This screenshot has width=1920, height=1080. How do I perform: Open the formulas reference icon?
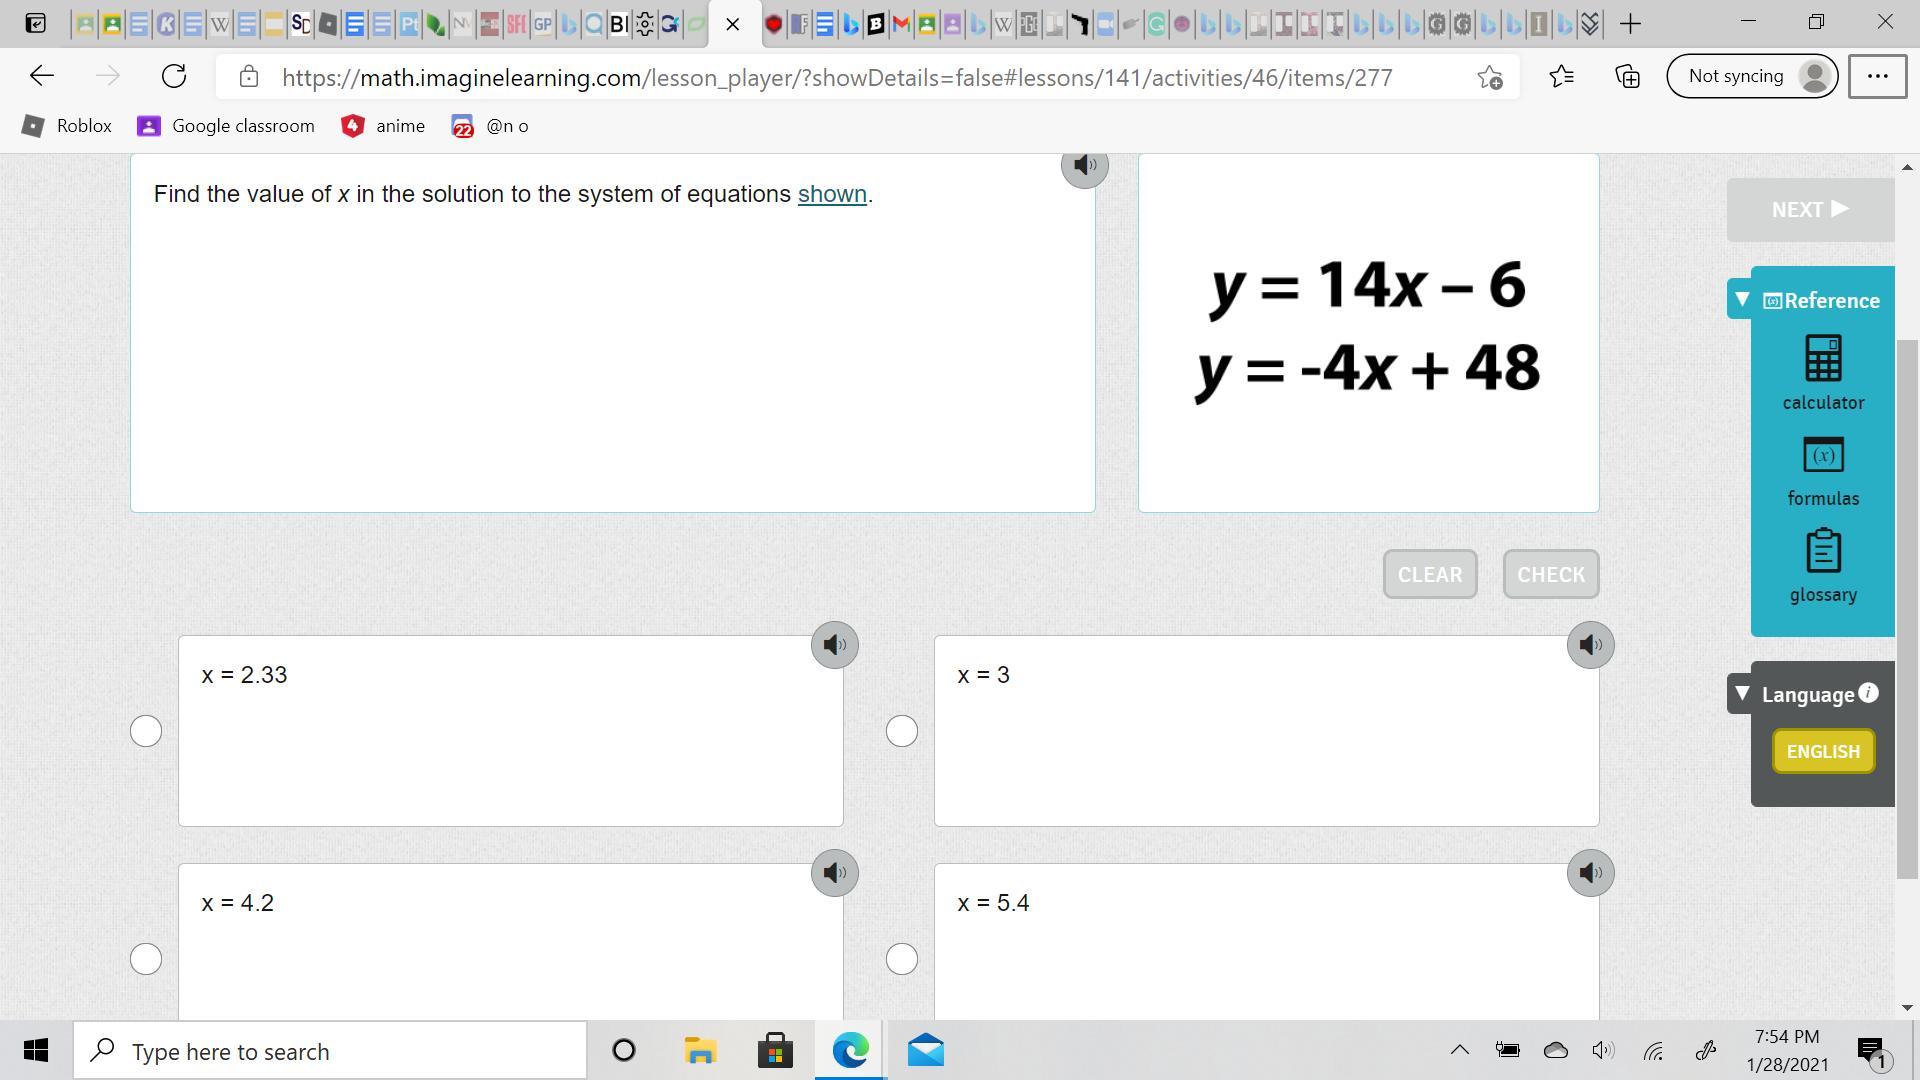pos(1822,456)
